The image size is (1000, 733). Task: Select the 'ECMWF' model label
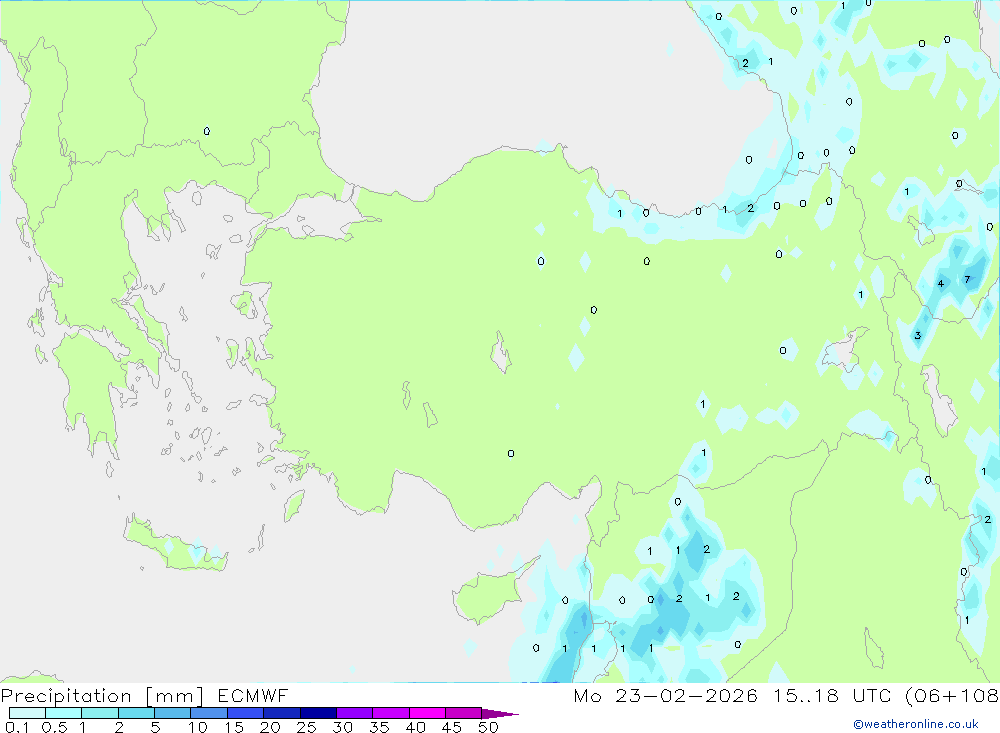[x=253, y=696]
